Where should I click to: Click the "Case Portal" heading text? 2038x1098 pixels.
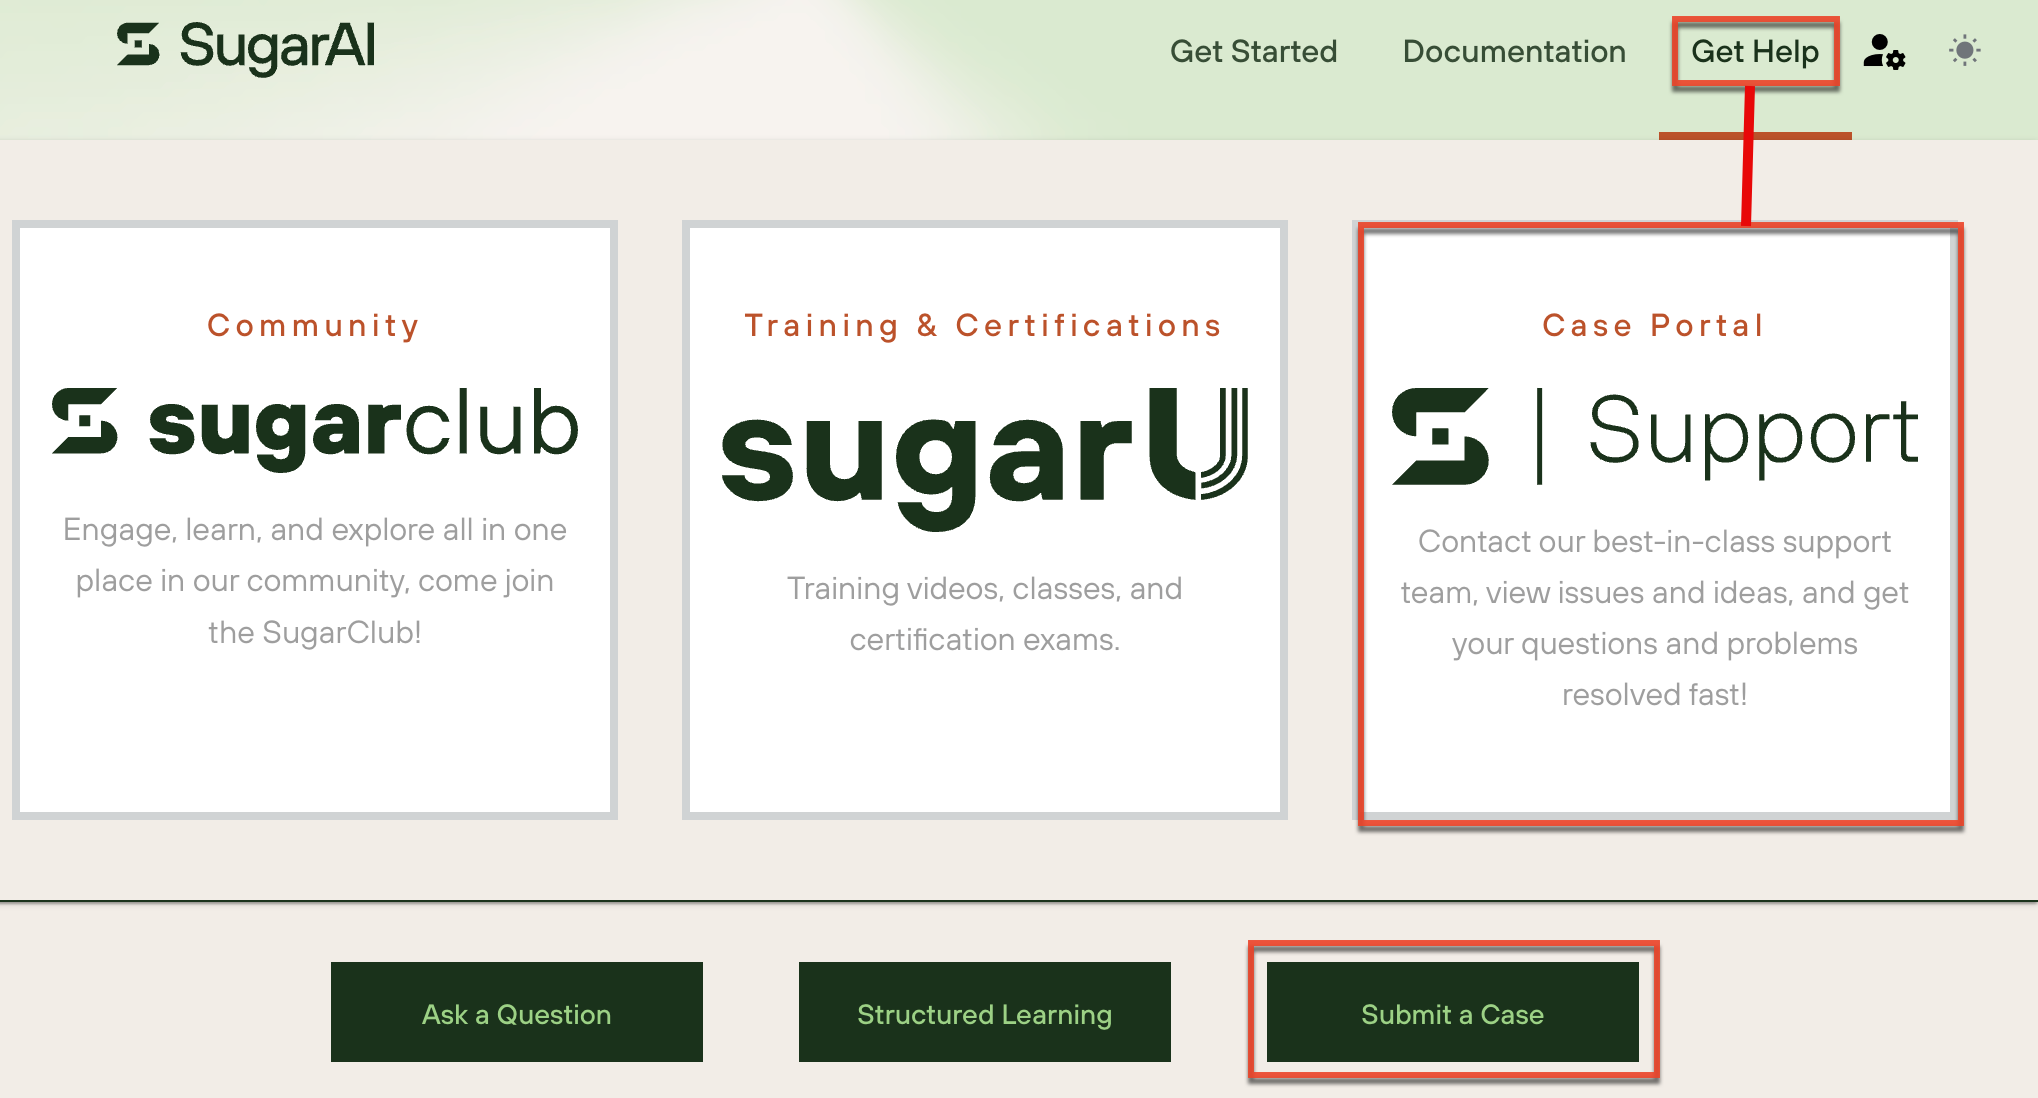click(x=1654, y=326)
